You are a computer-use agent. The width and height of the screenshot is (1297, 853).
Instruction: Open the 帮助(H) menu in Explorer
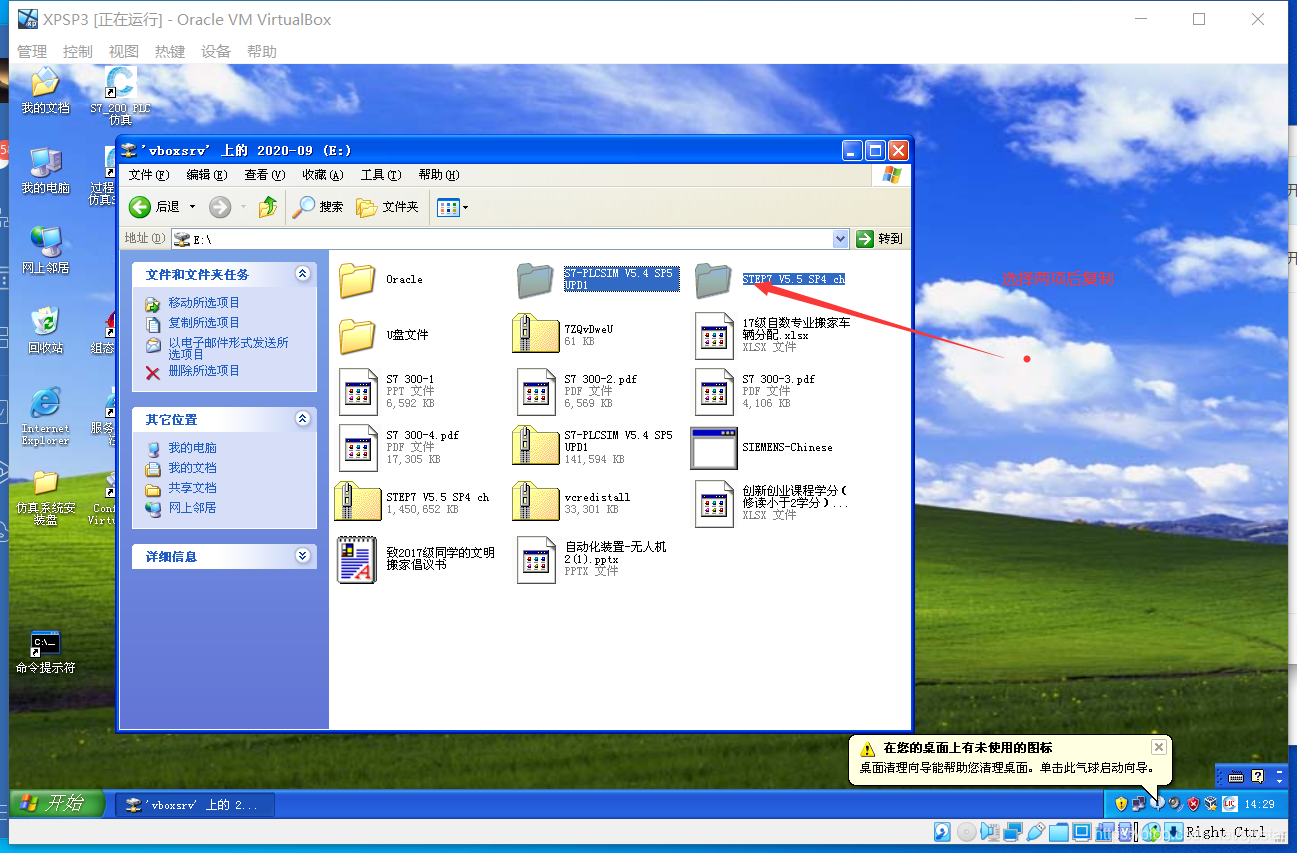click(x=439, y=175)
